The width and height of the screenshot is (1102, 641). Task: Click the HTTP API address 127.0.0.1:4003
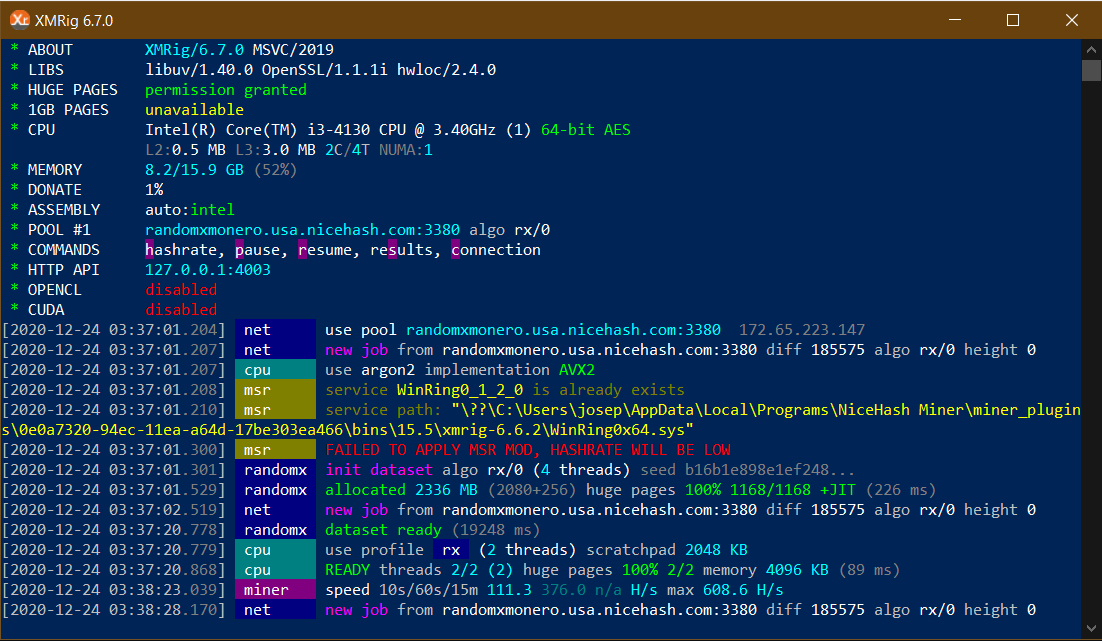point(207,270)
